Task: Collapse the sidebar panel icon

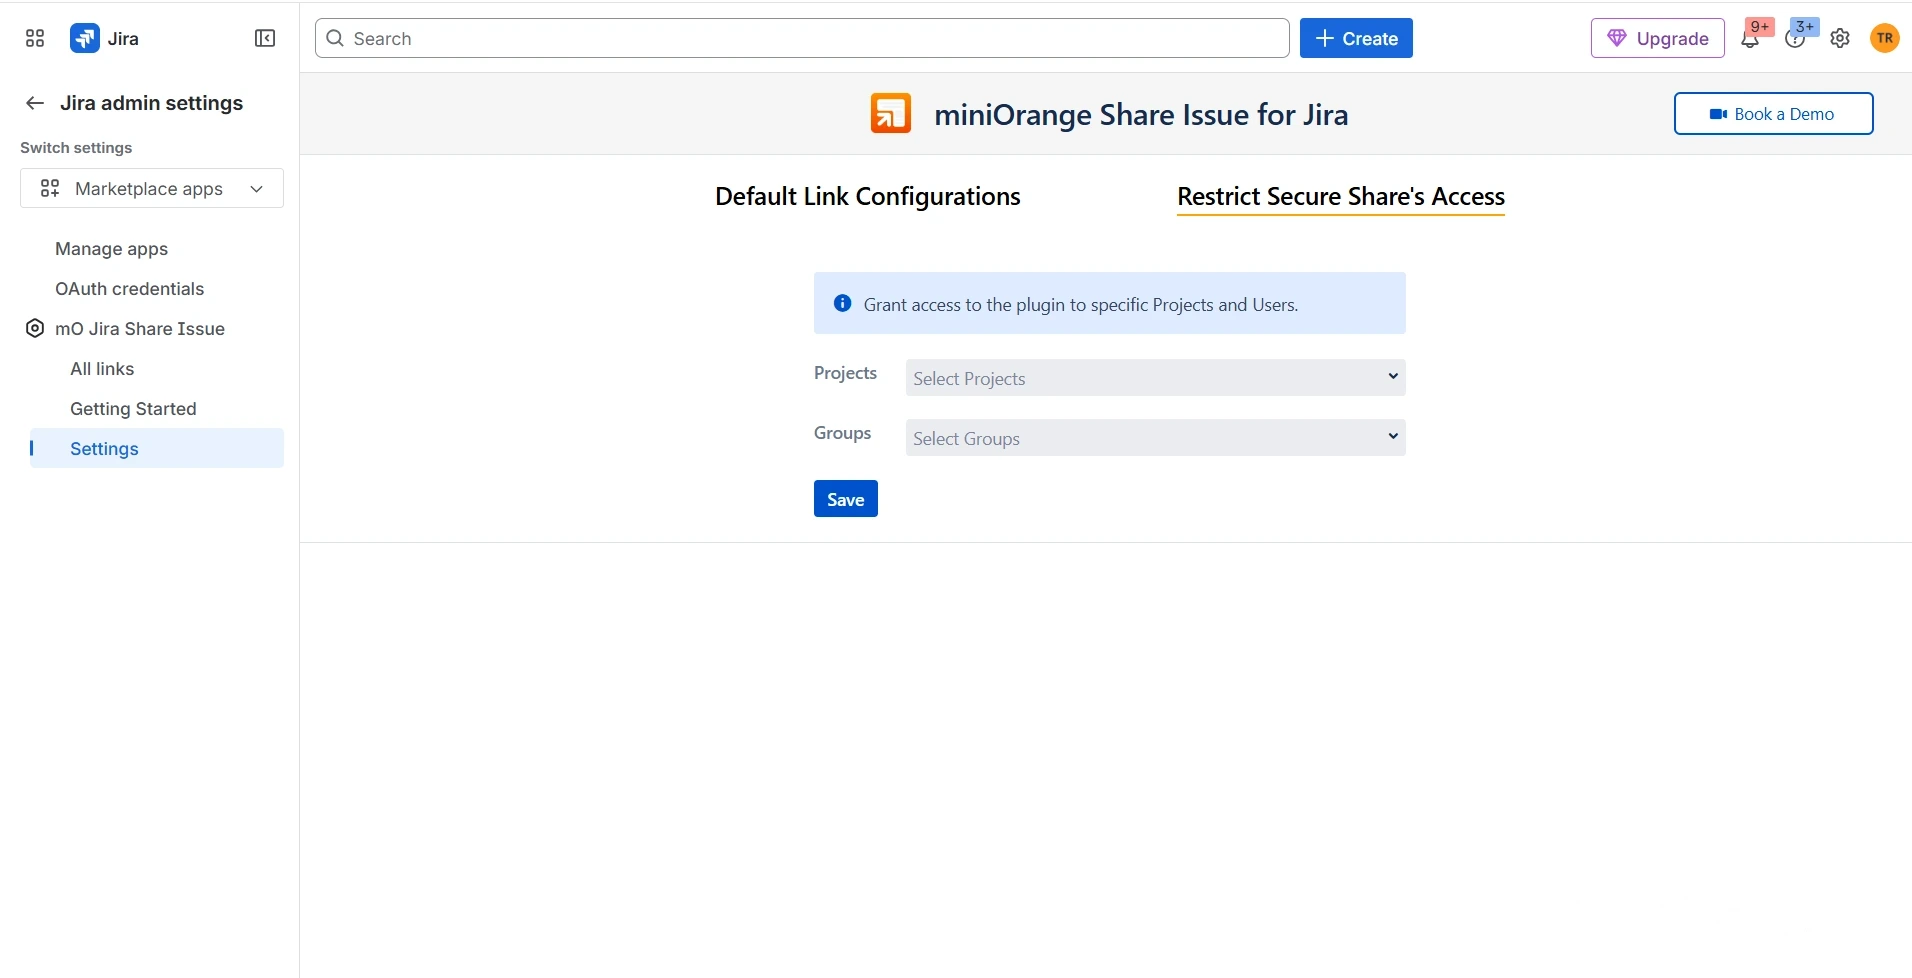Action: [265, 38]
